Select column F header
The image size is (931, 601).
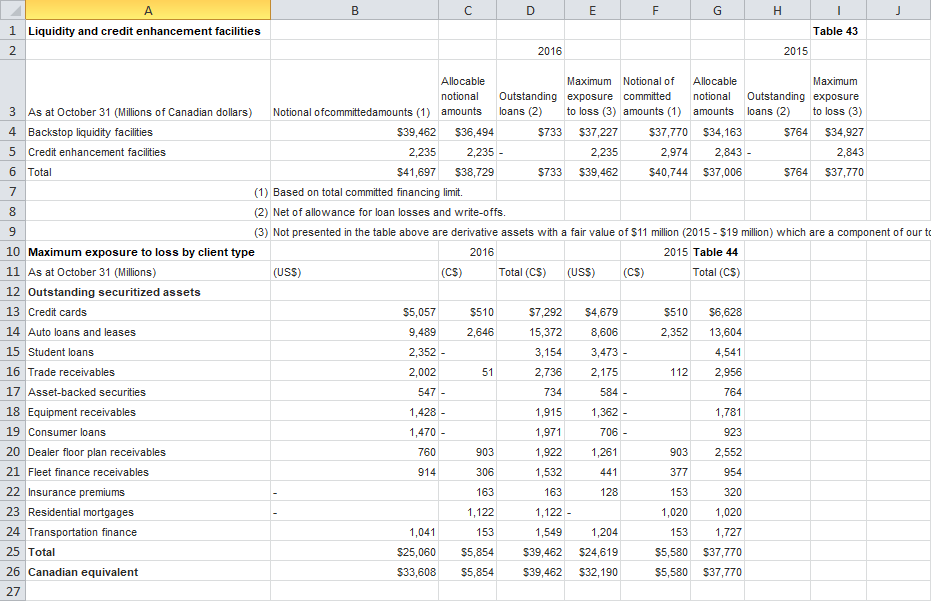click(656, 10)
